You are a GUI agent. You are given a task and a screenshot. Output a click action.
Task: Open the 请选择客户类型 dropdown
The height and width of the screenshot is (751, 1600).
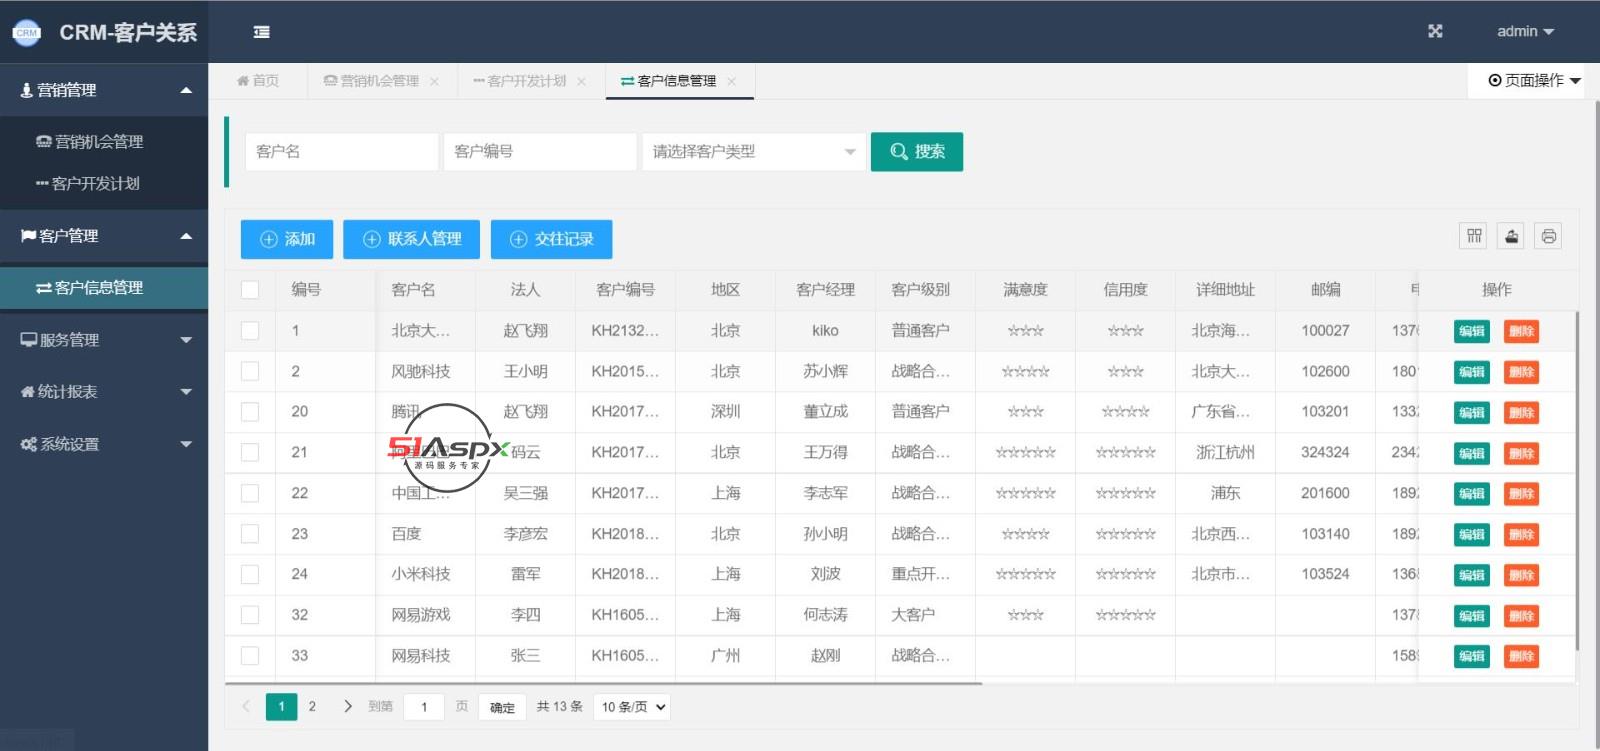[754, 152]
